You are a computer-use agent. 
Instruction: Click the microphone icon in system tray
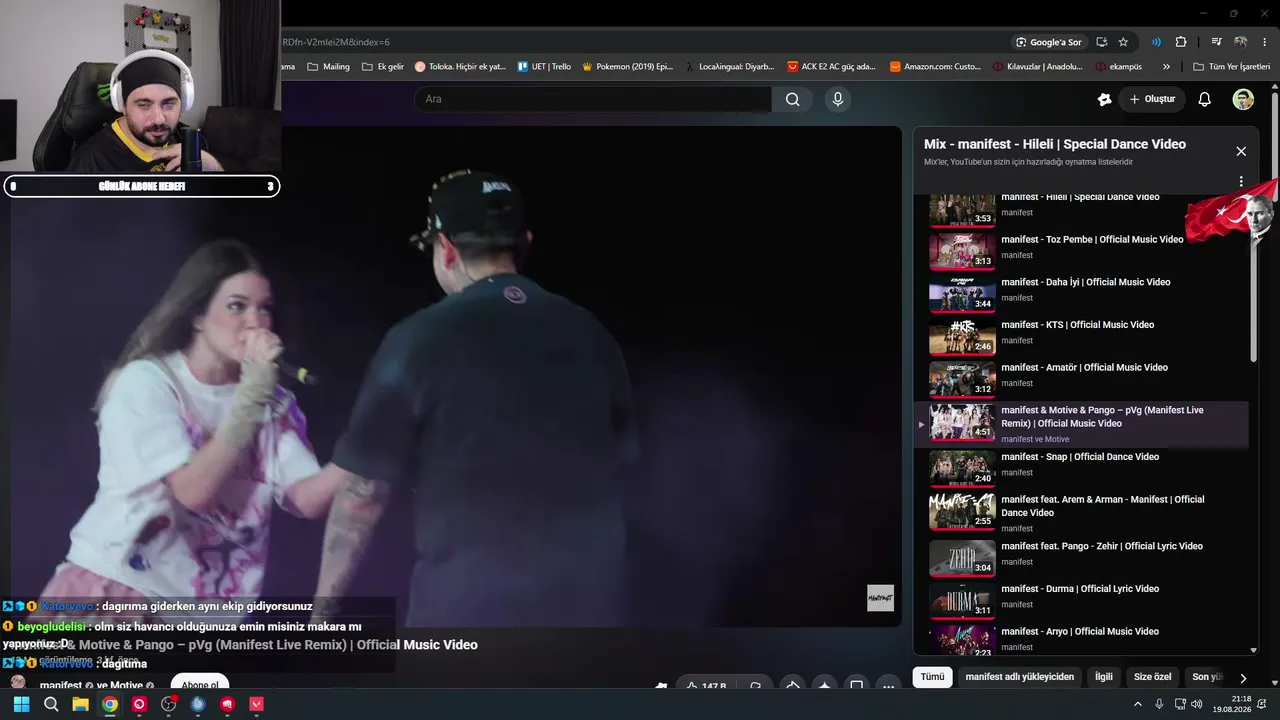tap(1159, 704)
